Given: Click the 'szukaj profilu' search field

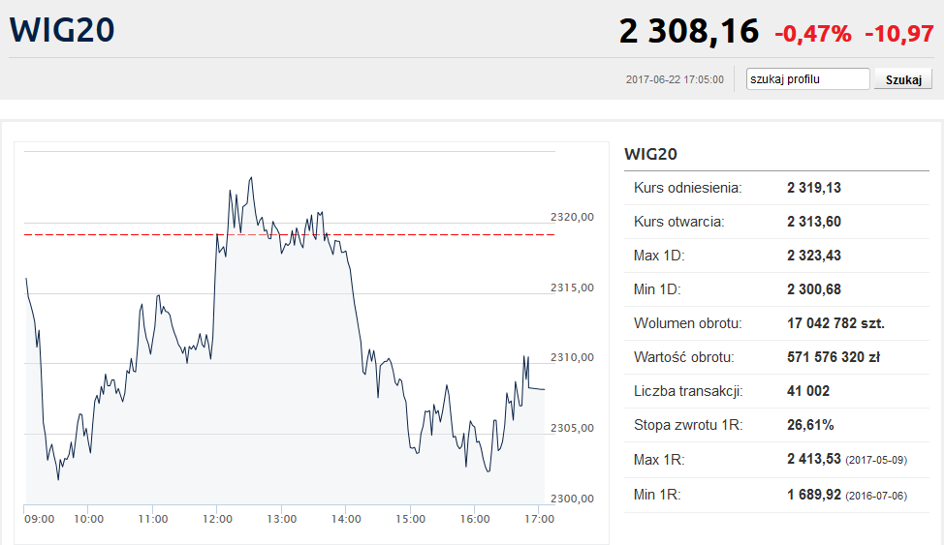Looking at the screenshot, I should tap(808, 79).
